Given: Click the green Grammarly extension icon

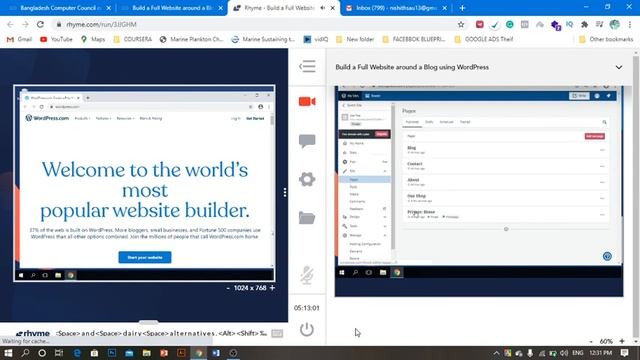Looking at the screenshot, I should tap(509, 24).
